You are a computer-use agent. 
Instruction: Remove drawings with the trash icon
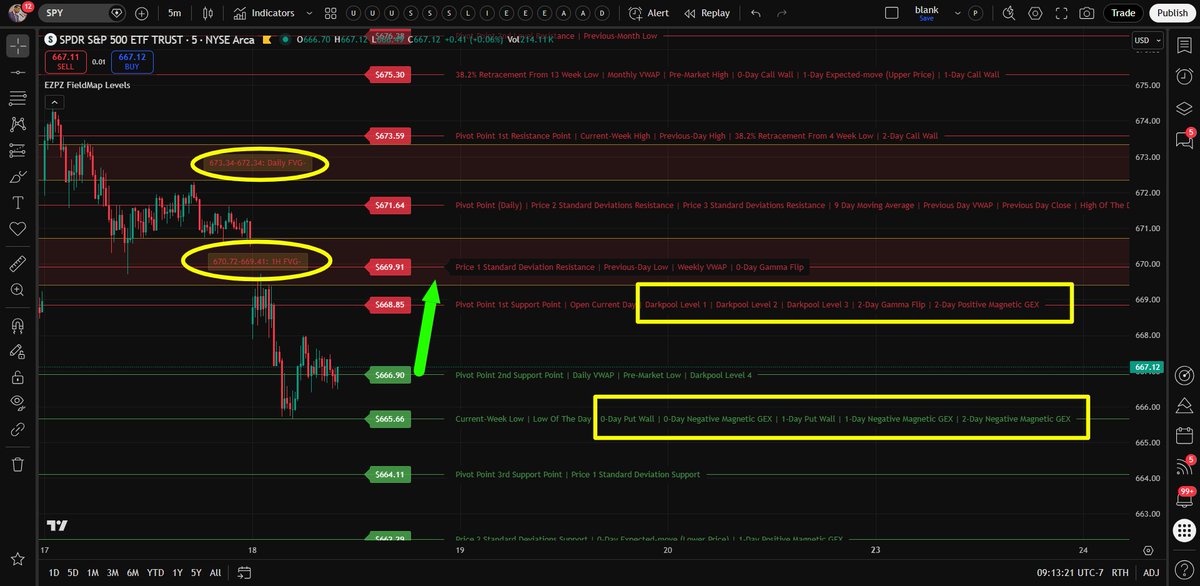(x=17, y=464)
